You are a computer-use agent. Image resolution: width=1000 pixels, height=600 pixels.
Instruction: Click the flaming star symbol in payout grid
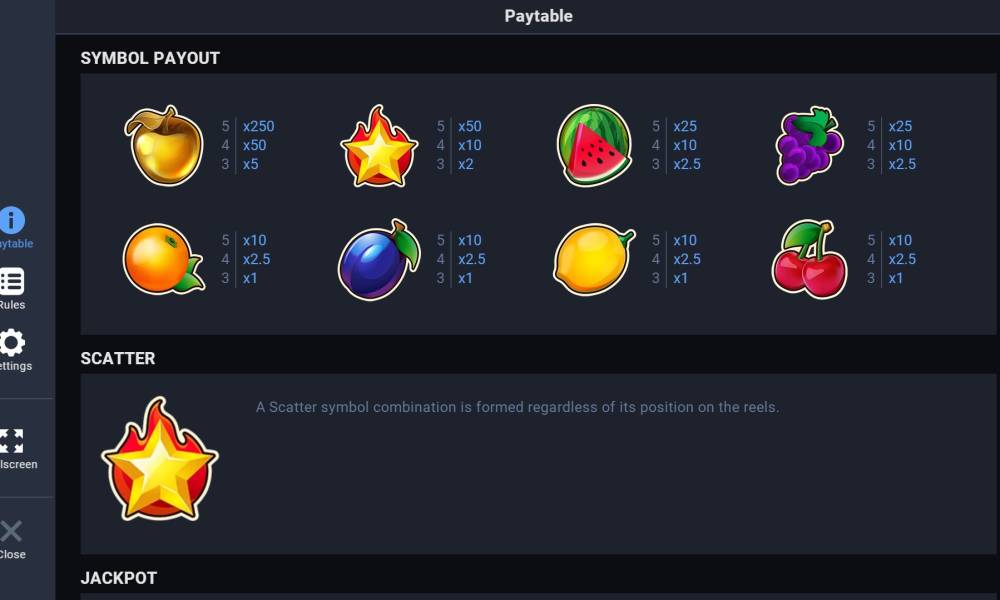tap(378, 147)
